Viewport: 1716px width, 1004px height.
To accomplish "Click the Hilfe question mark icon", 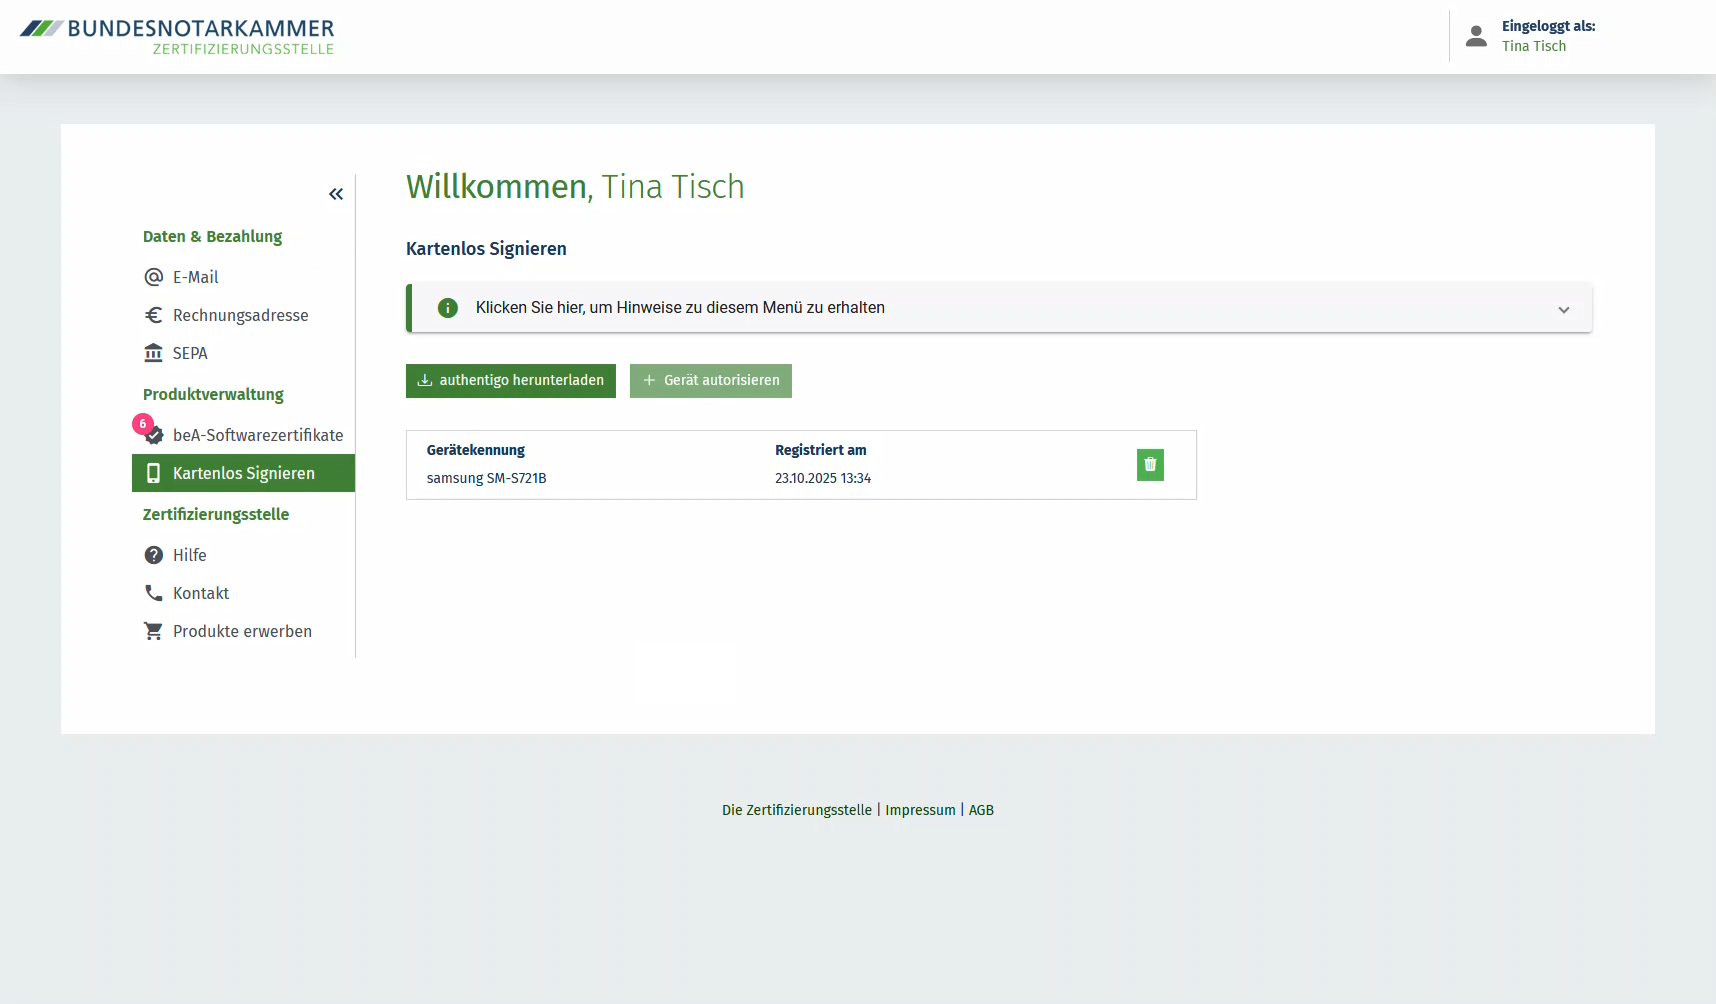I will click(153, 555).
